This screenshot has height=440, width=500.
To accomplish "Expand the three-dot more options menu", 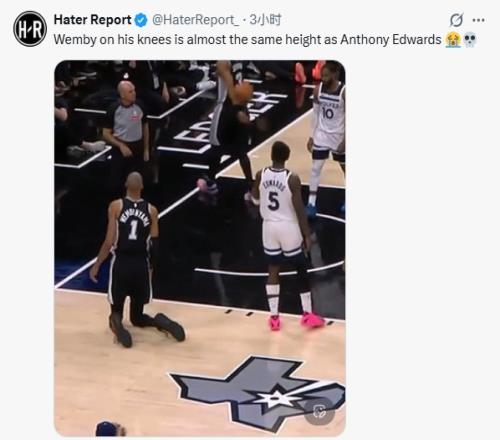I will [478, 20].
